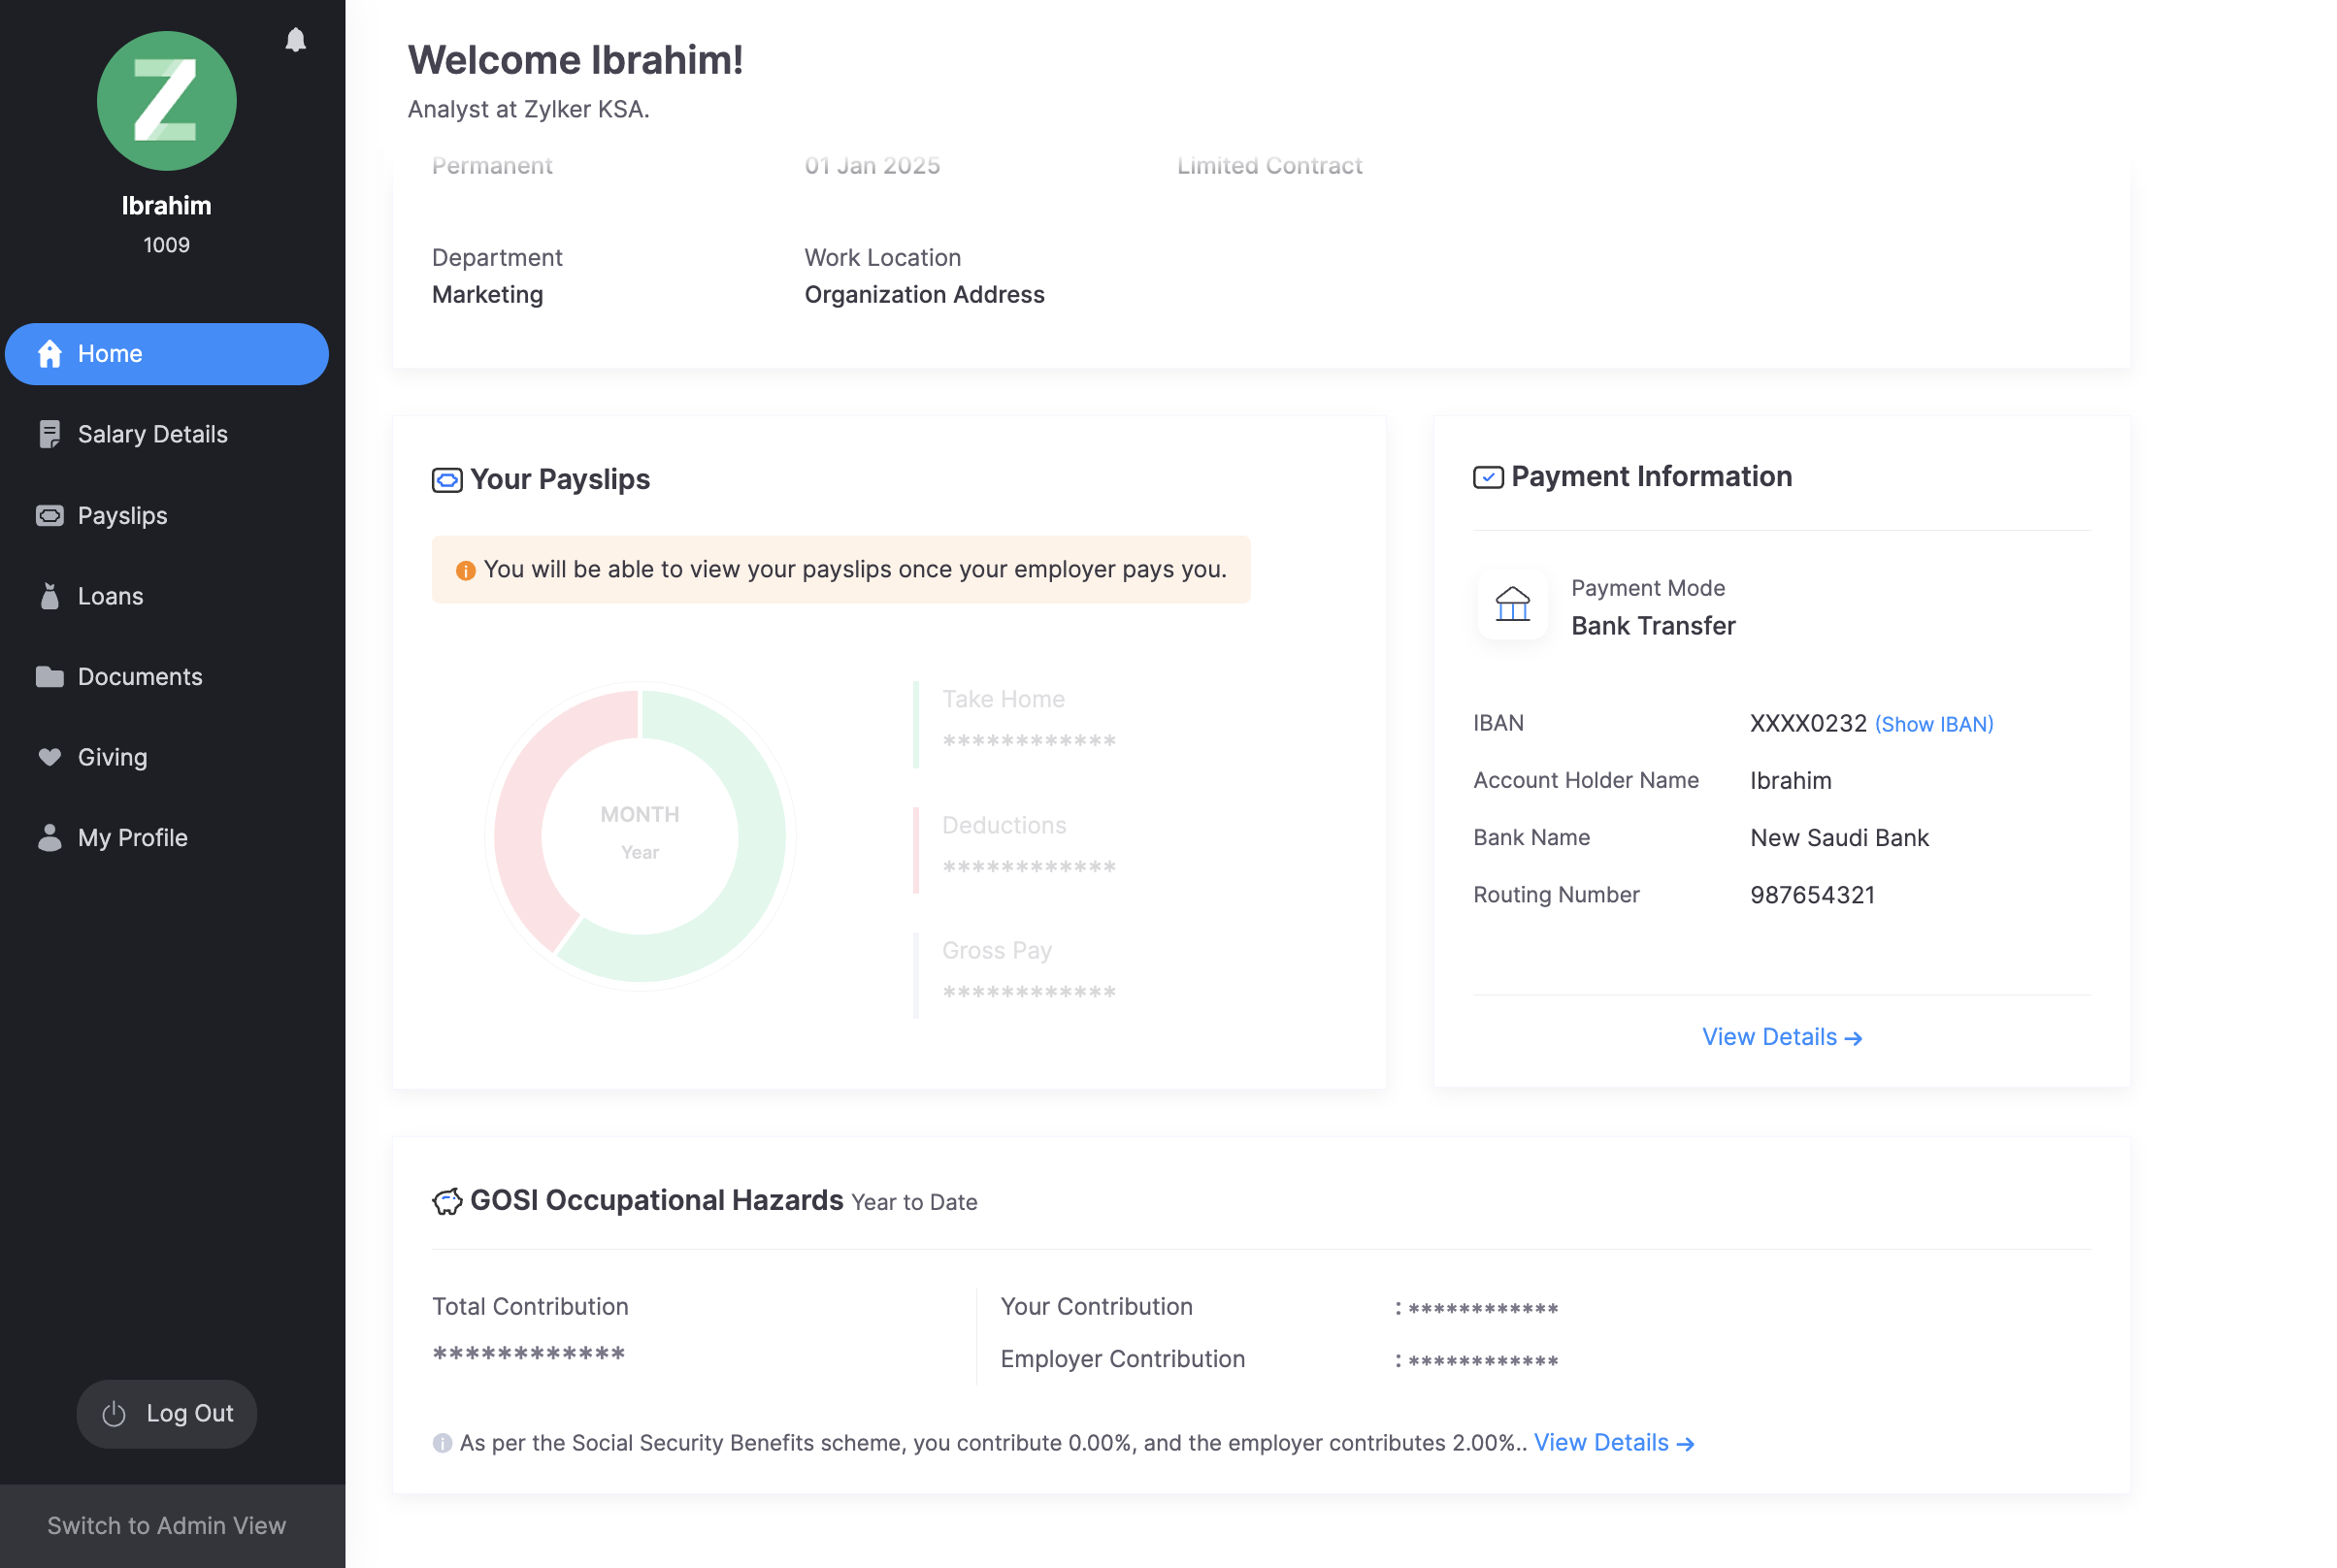2337x1568 pixels.
Task: Click the Giving heart icon
Action: pyautogui.click(x=49, y=757)
